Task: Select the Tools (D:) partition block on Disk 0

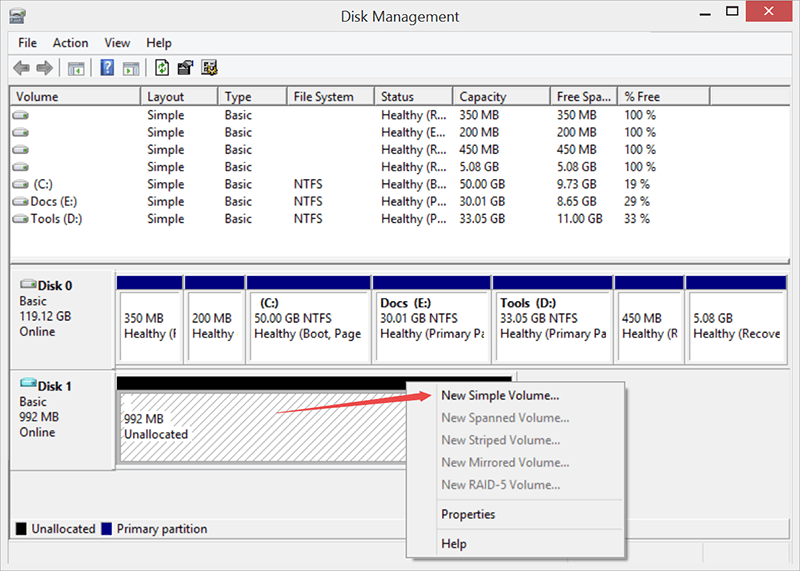Action: (553, 318)
